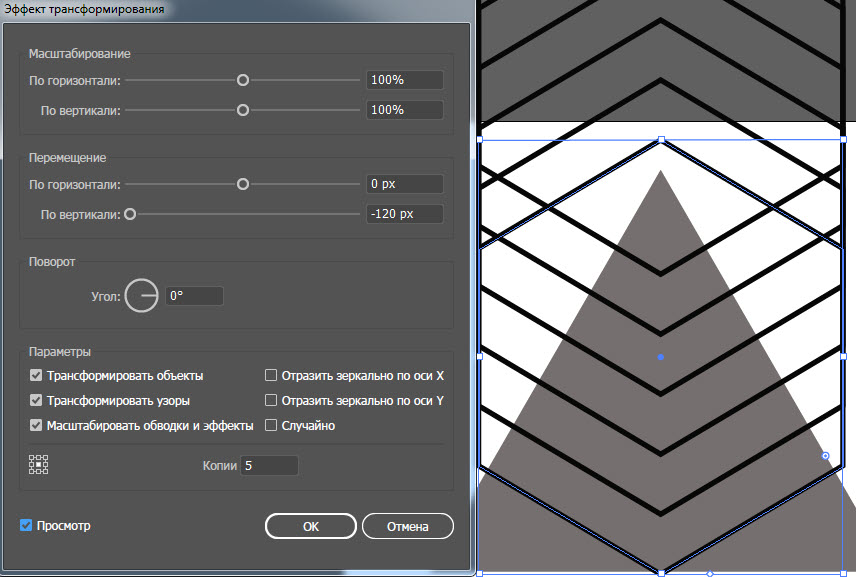Enable Отразить зеркально по оси X

click(271, 375)
